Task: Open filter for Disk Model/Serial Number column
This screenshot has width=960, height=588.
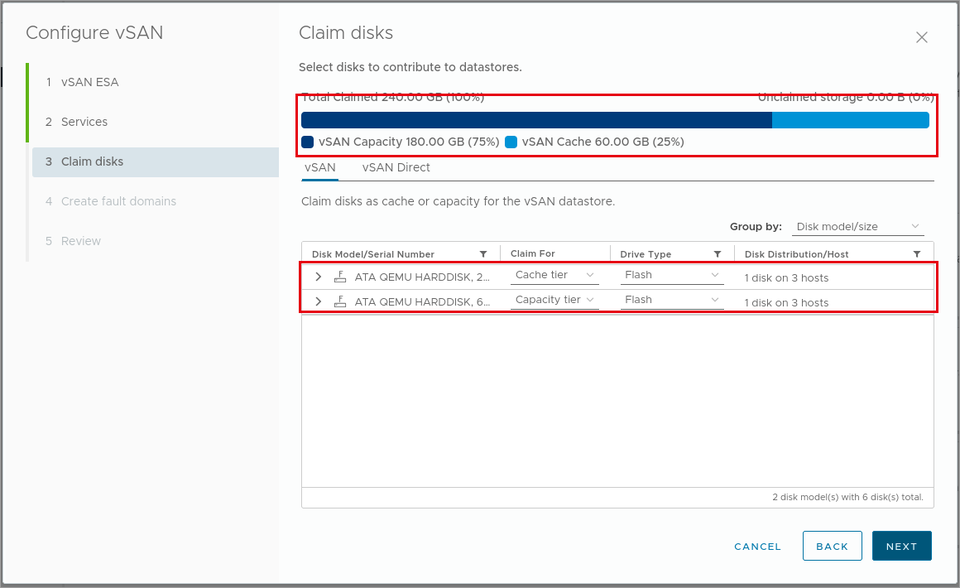Action: click(x=483, y=254)
